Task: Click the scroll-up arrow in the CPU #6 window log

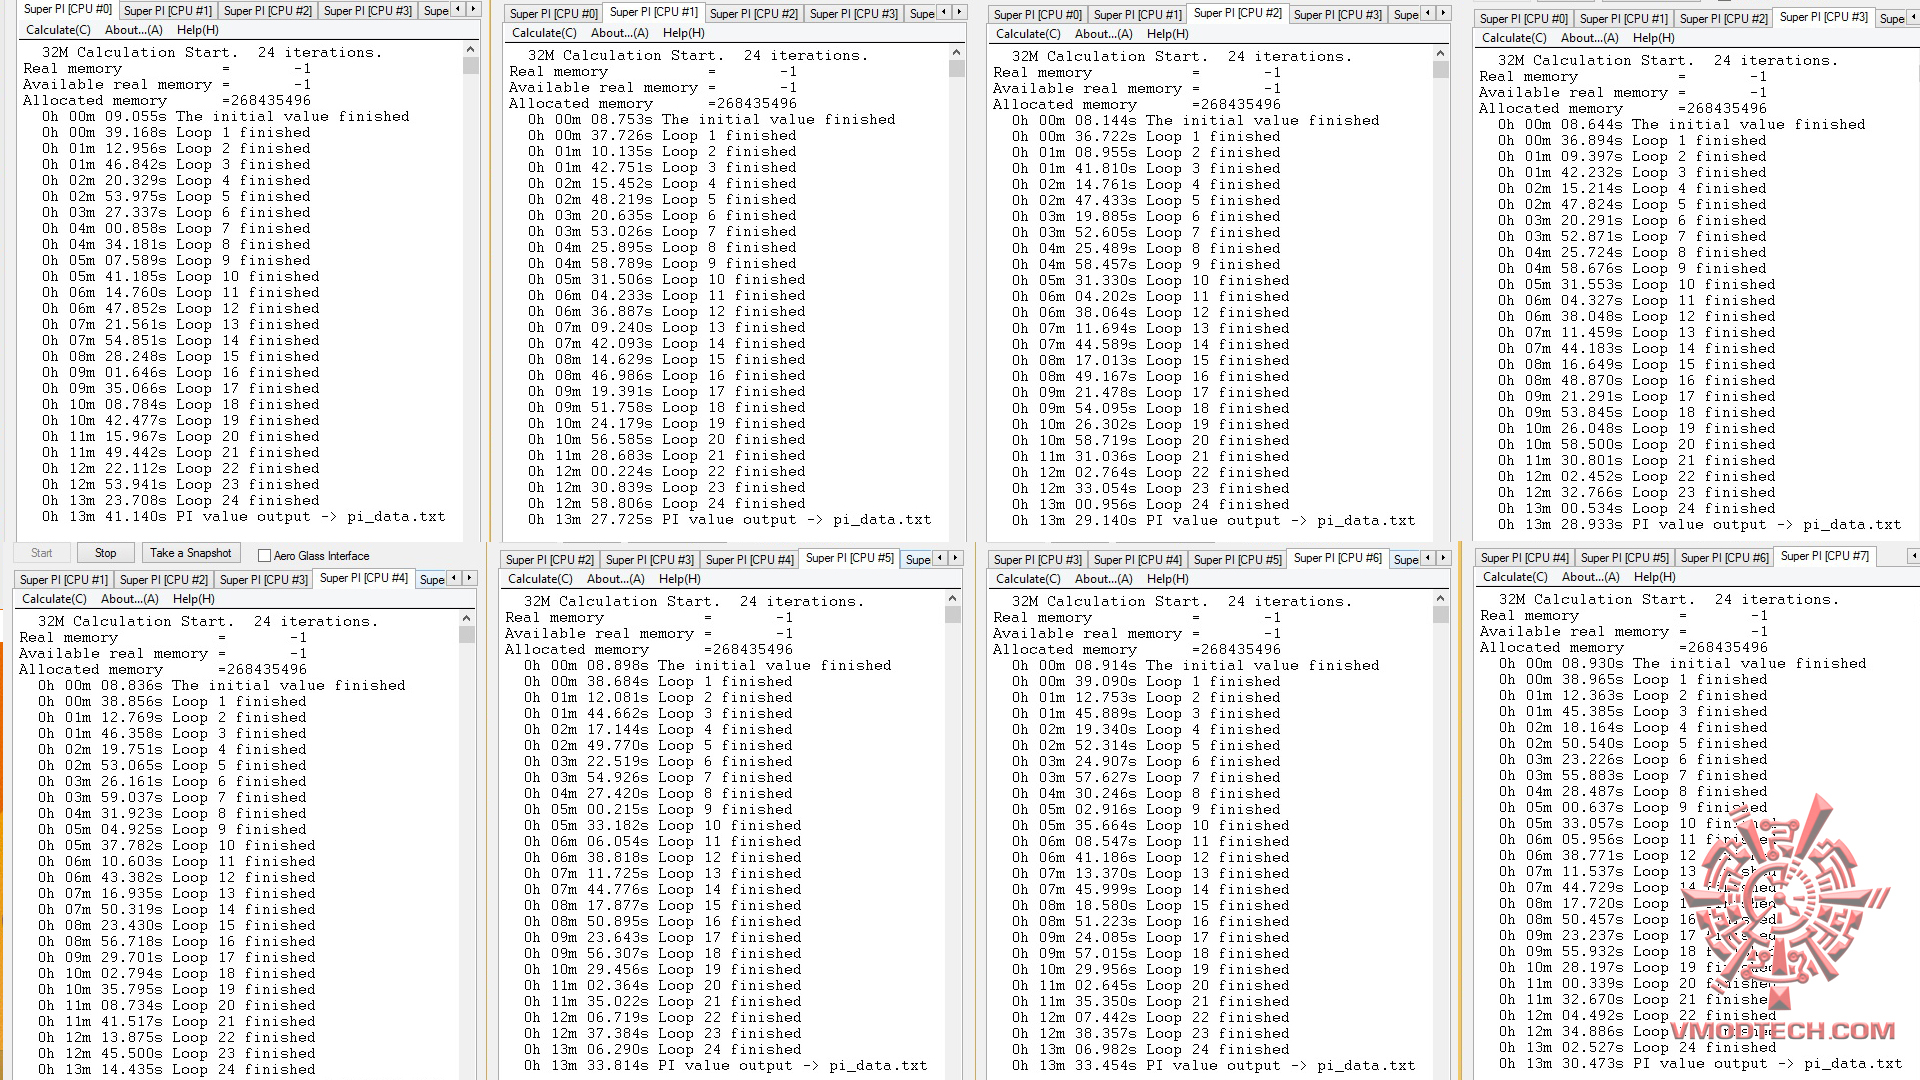Action: click(1440, 598)
